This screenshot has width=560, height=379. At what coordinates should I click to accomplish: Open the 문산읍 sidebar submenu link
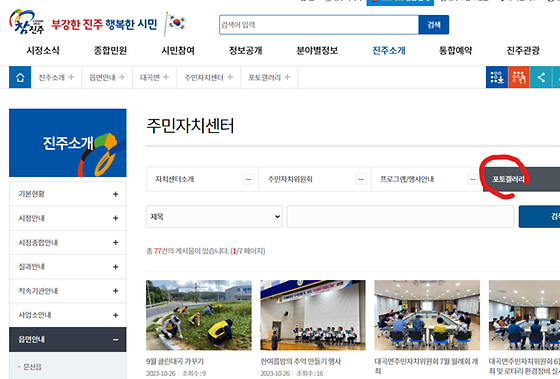pyautogui.click(x=32, y=367)
